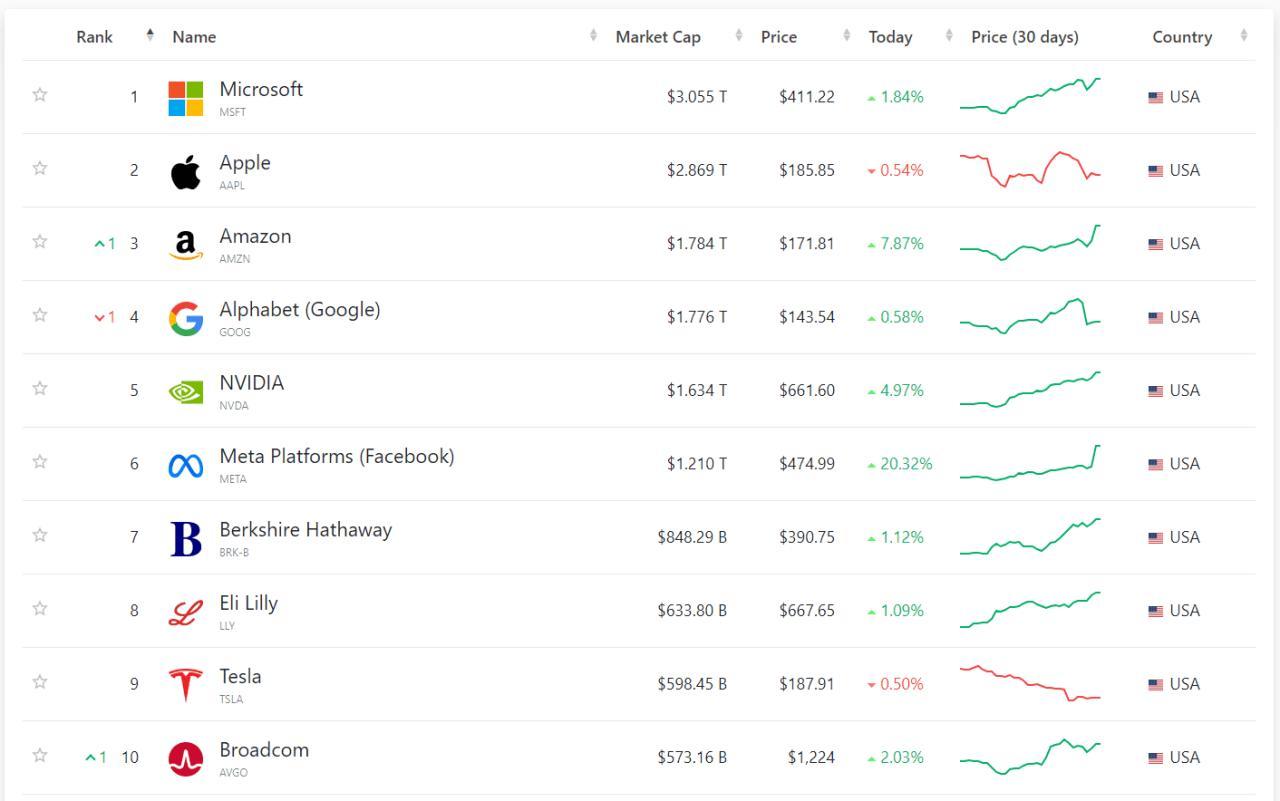The image size is (1280, 801).
Task: Open the Eli Lilly company link
Action: [x=249, y=603]
